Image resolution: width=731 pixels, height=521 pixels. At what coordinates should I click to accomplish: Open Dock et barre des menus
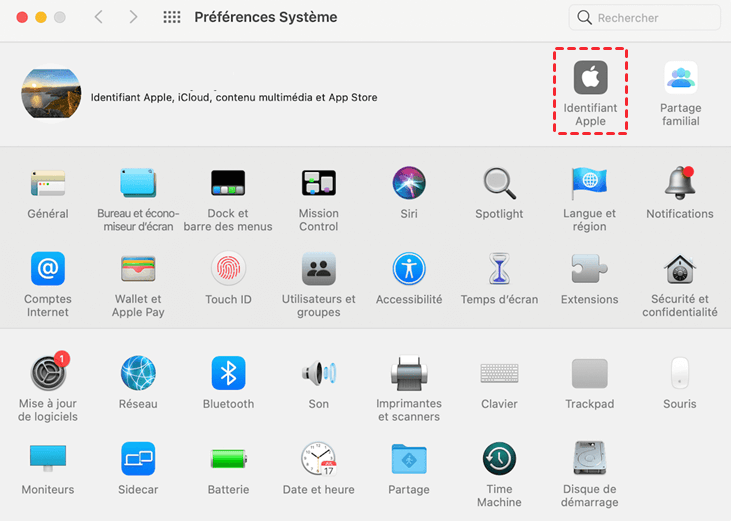[x=228, y=183]
